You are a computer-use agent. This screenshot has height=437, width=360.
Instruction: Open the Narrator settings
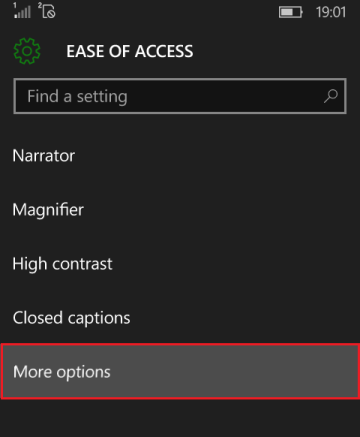[x=180, y=156]
